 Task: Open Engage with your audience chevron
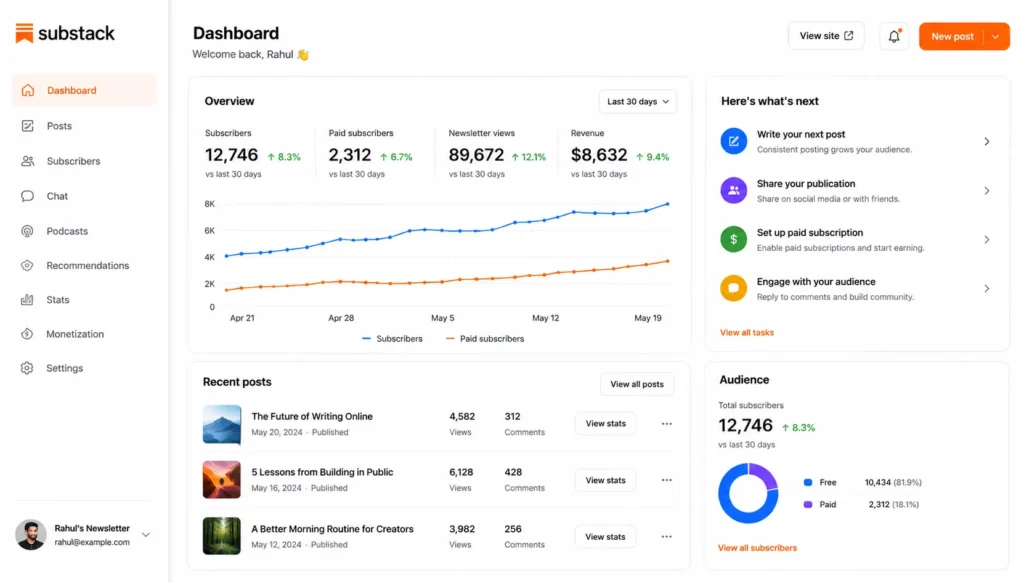(x=987, y=289)
